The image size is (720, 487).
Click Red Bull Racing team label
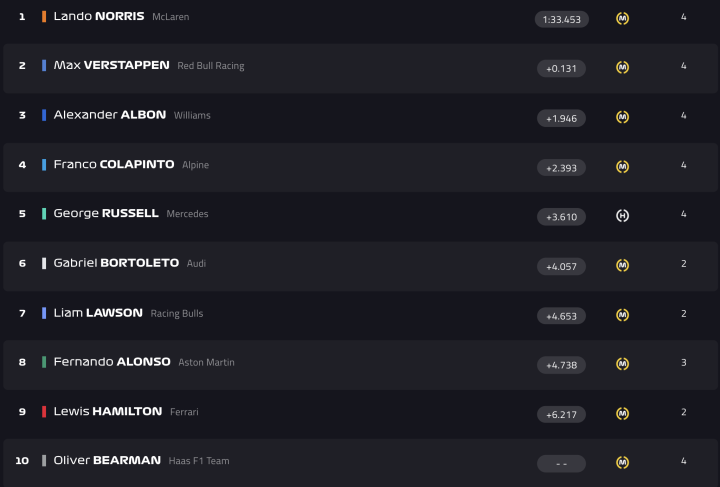(x=210, y=66)
